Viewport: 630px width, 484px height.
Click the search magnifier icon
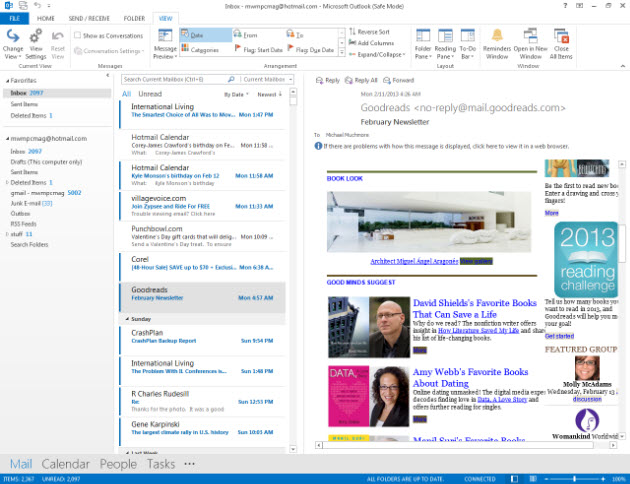(x=231, y=79)
